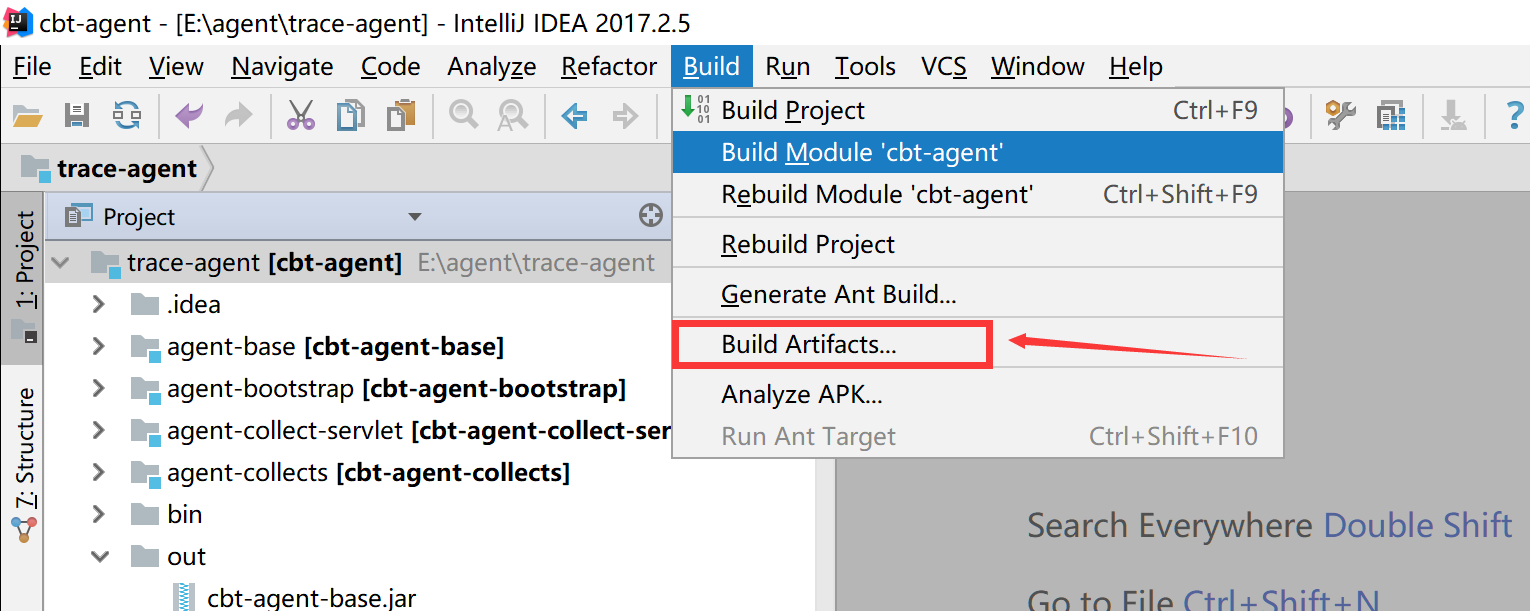Screen dimensions: 1530x611
Task: Open the Project view type dropdown arrow
Action: (415, 217)
